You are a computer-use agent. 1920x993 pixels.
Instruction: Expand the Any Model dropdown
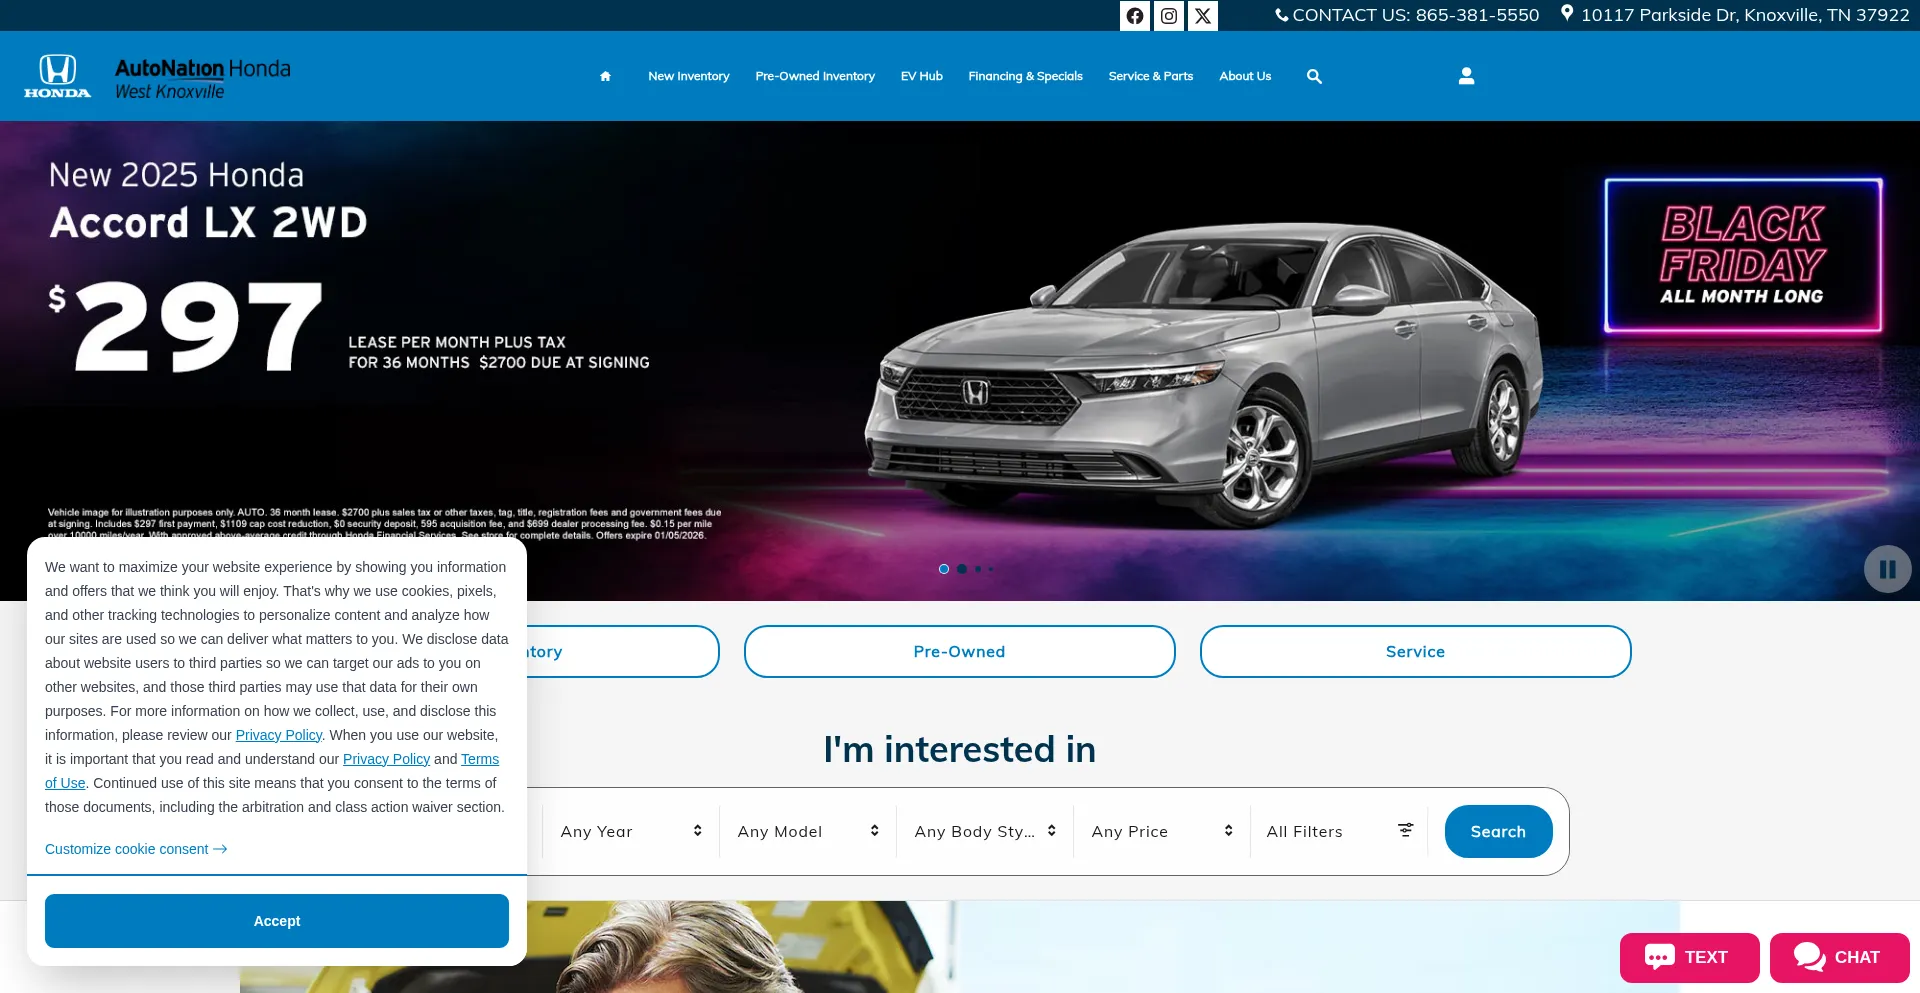click(808, 831)
